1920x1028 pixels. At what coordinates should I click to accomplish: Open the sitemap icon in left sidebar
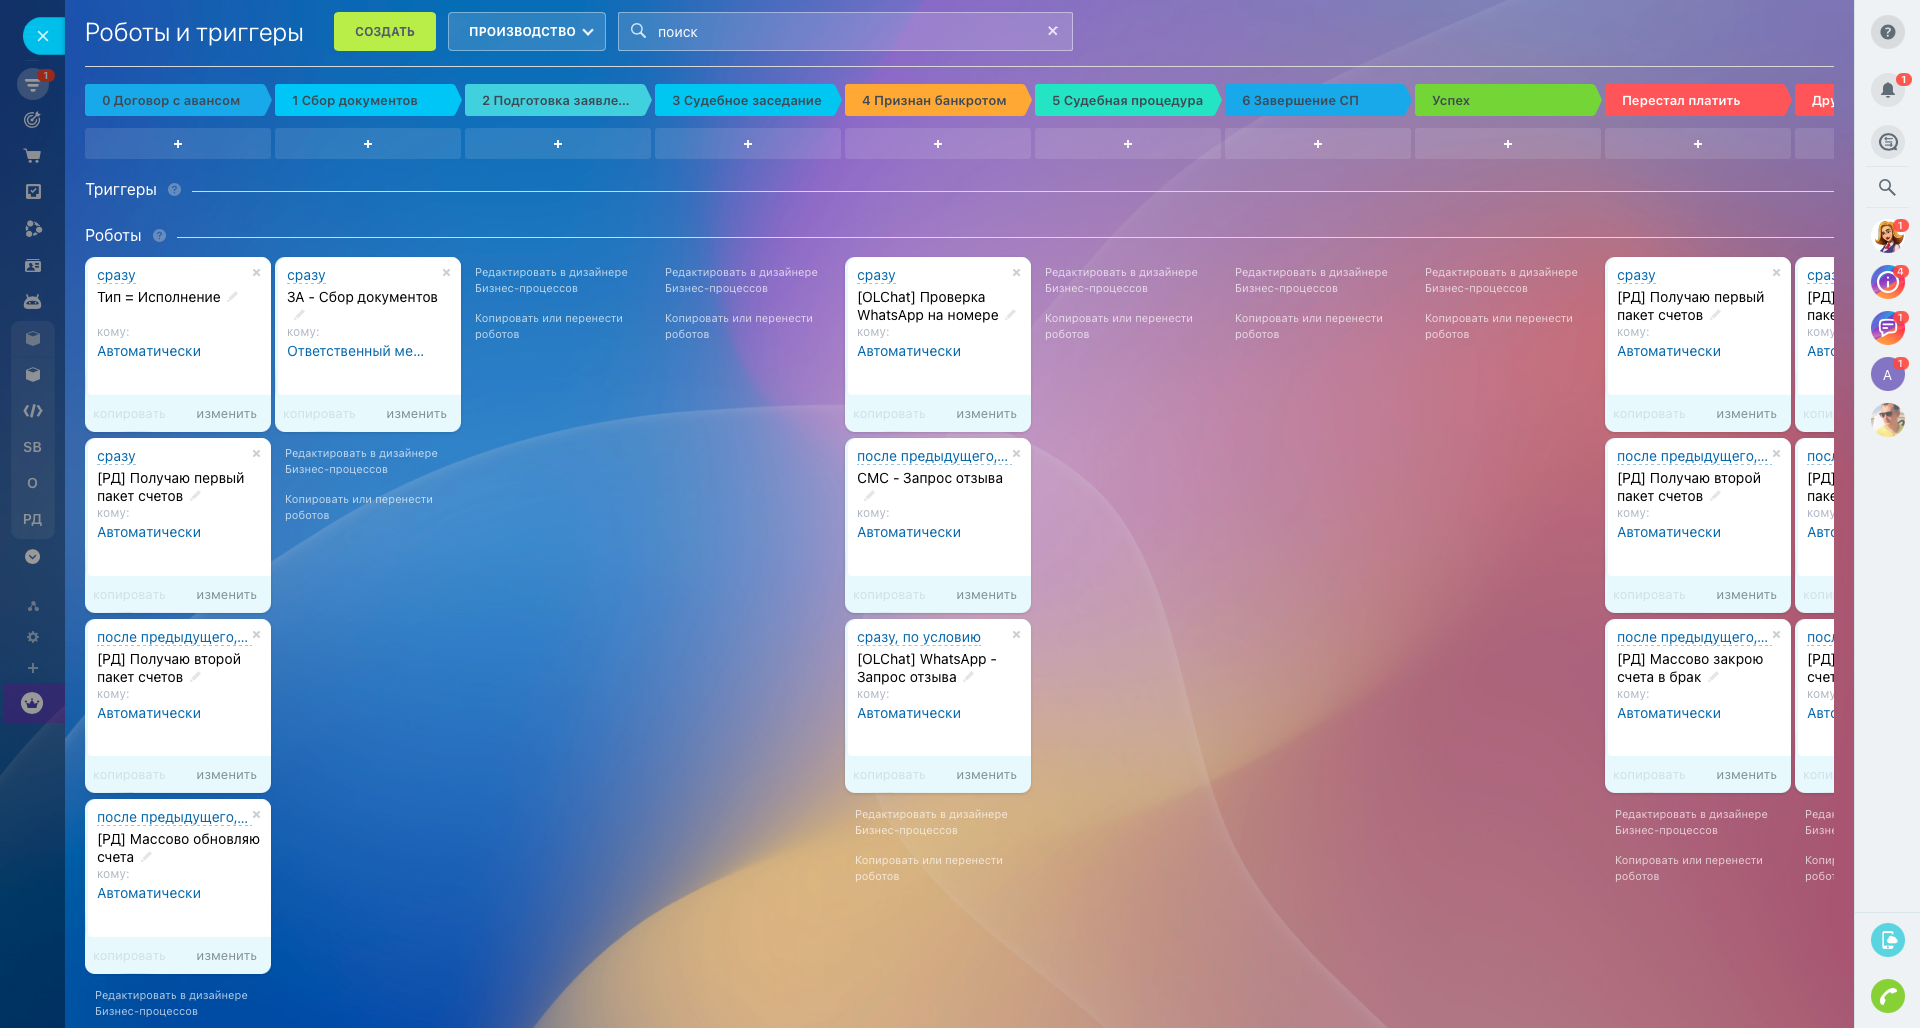pos(33,606)
